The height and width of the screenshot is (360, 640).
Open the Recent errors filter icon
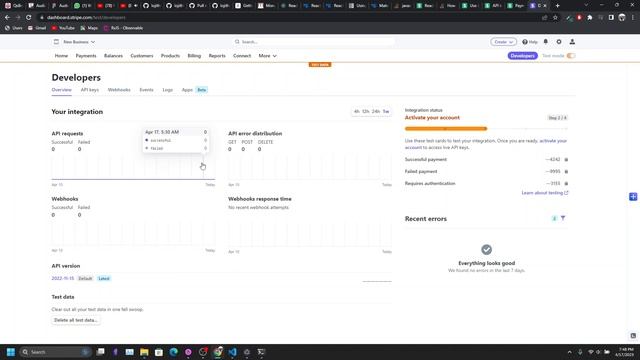(563, 218)
